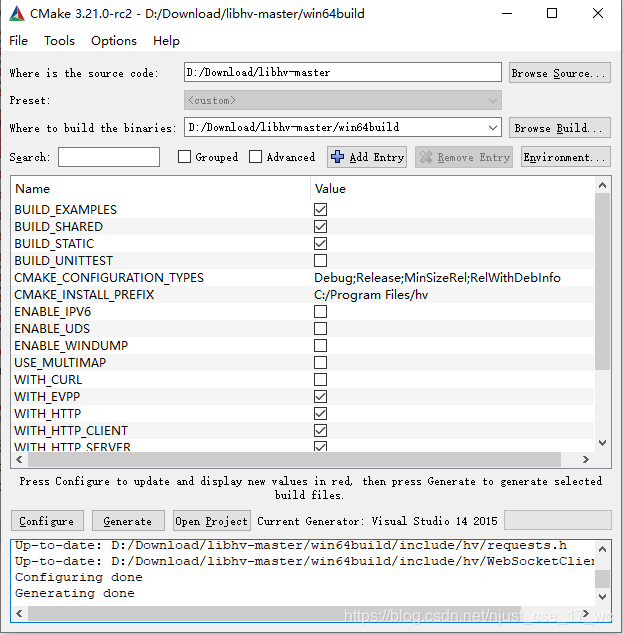Maximize the CMake window

point(552,13)
